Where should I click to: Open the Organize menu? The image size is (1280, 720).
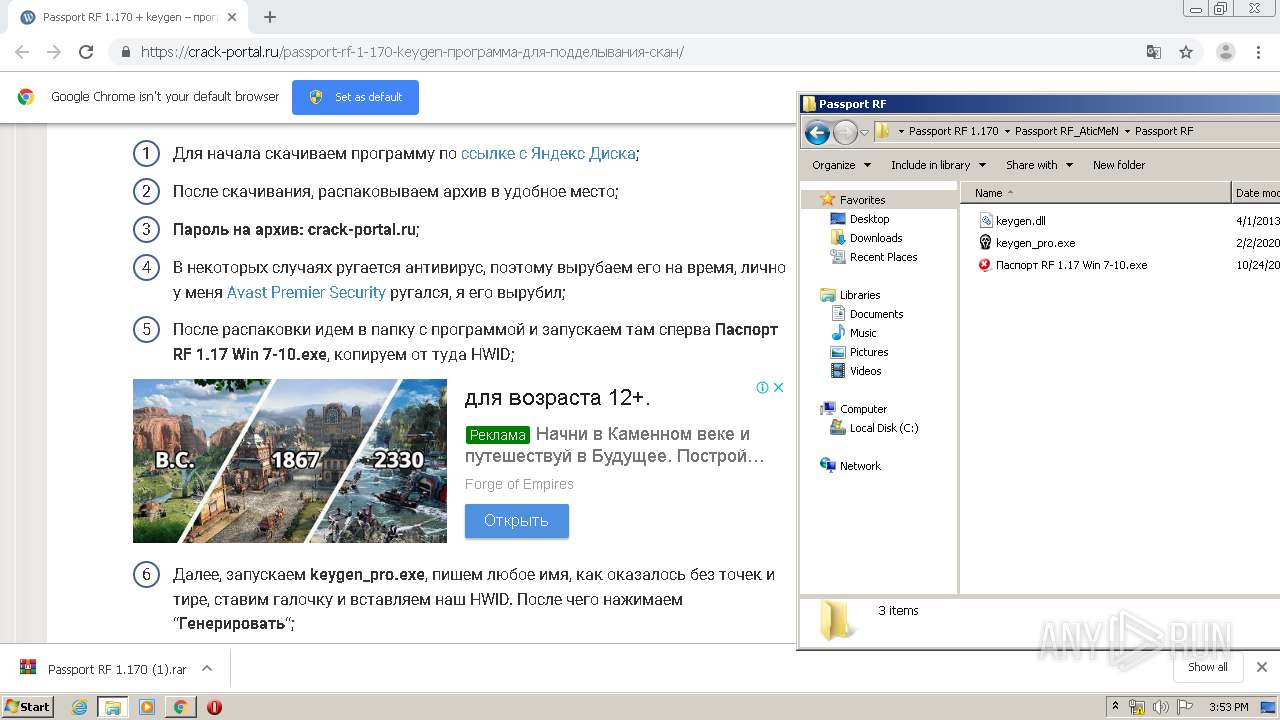pyautogui.click(x=841, y=165)
